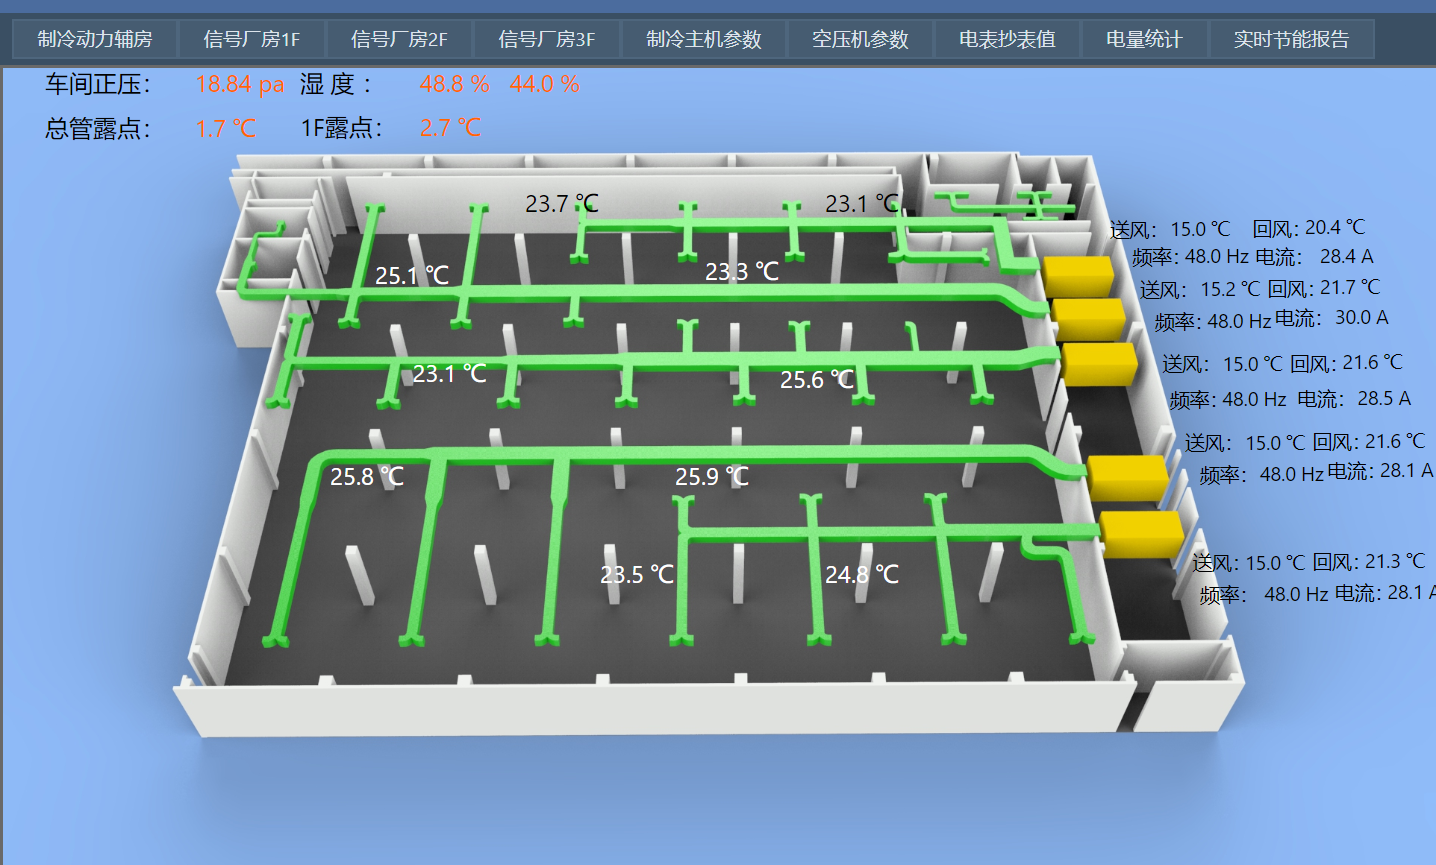This screenshot has width=1436, height=865.
Task: Go to 信号厂房3F tab
Action: [547, 40]
